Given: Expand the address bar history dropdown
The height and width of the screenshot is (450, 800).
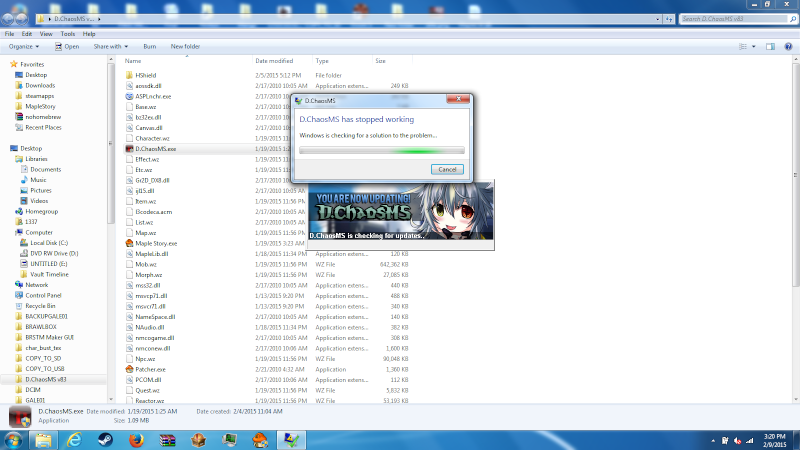Looking at the screenshot, I should pyautogui.click(x=658, y=19).
